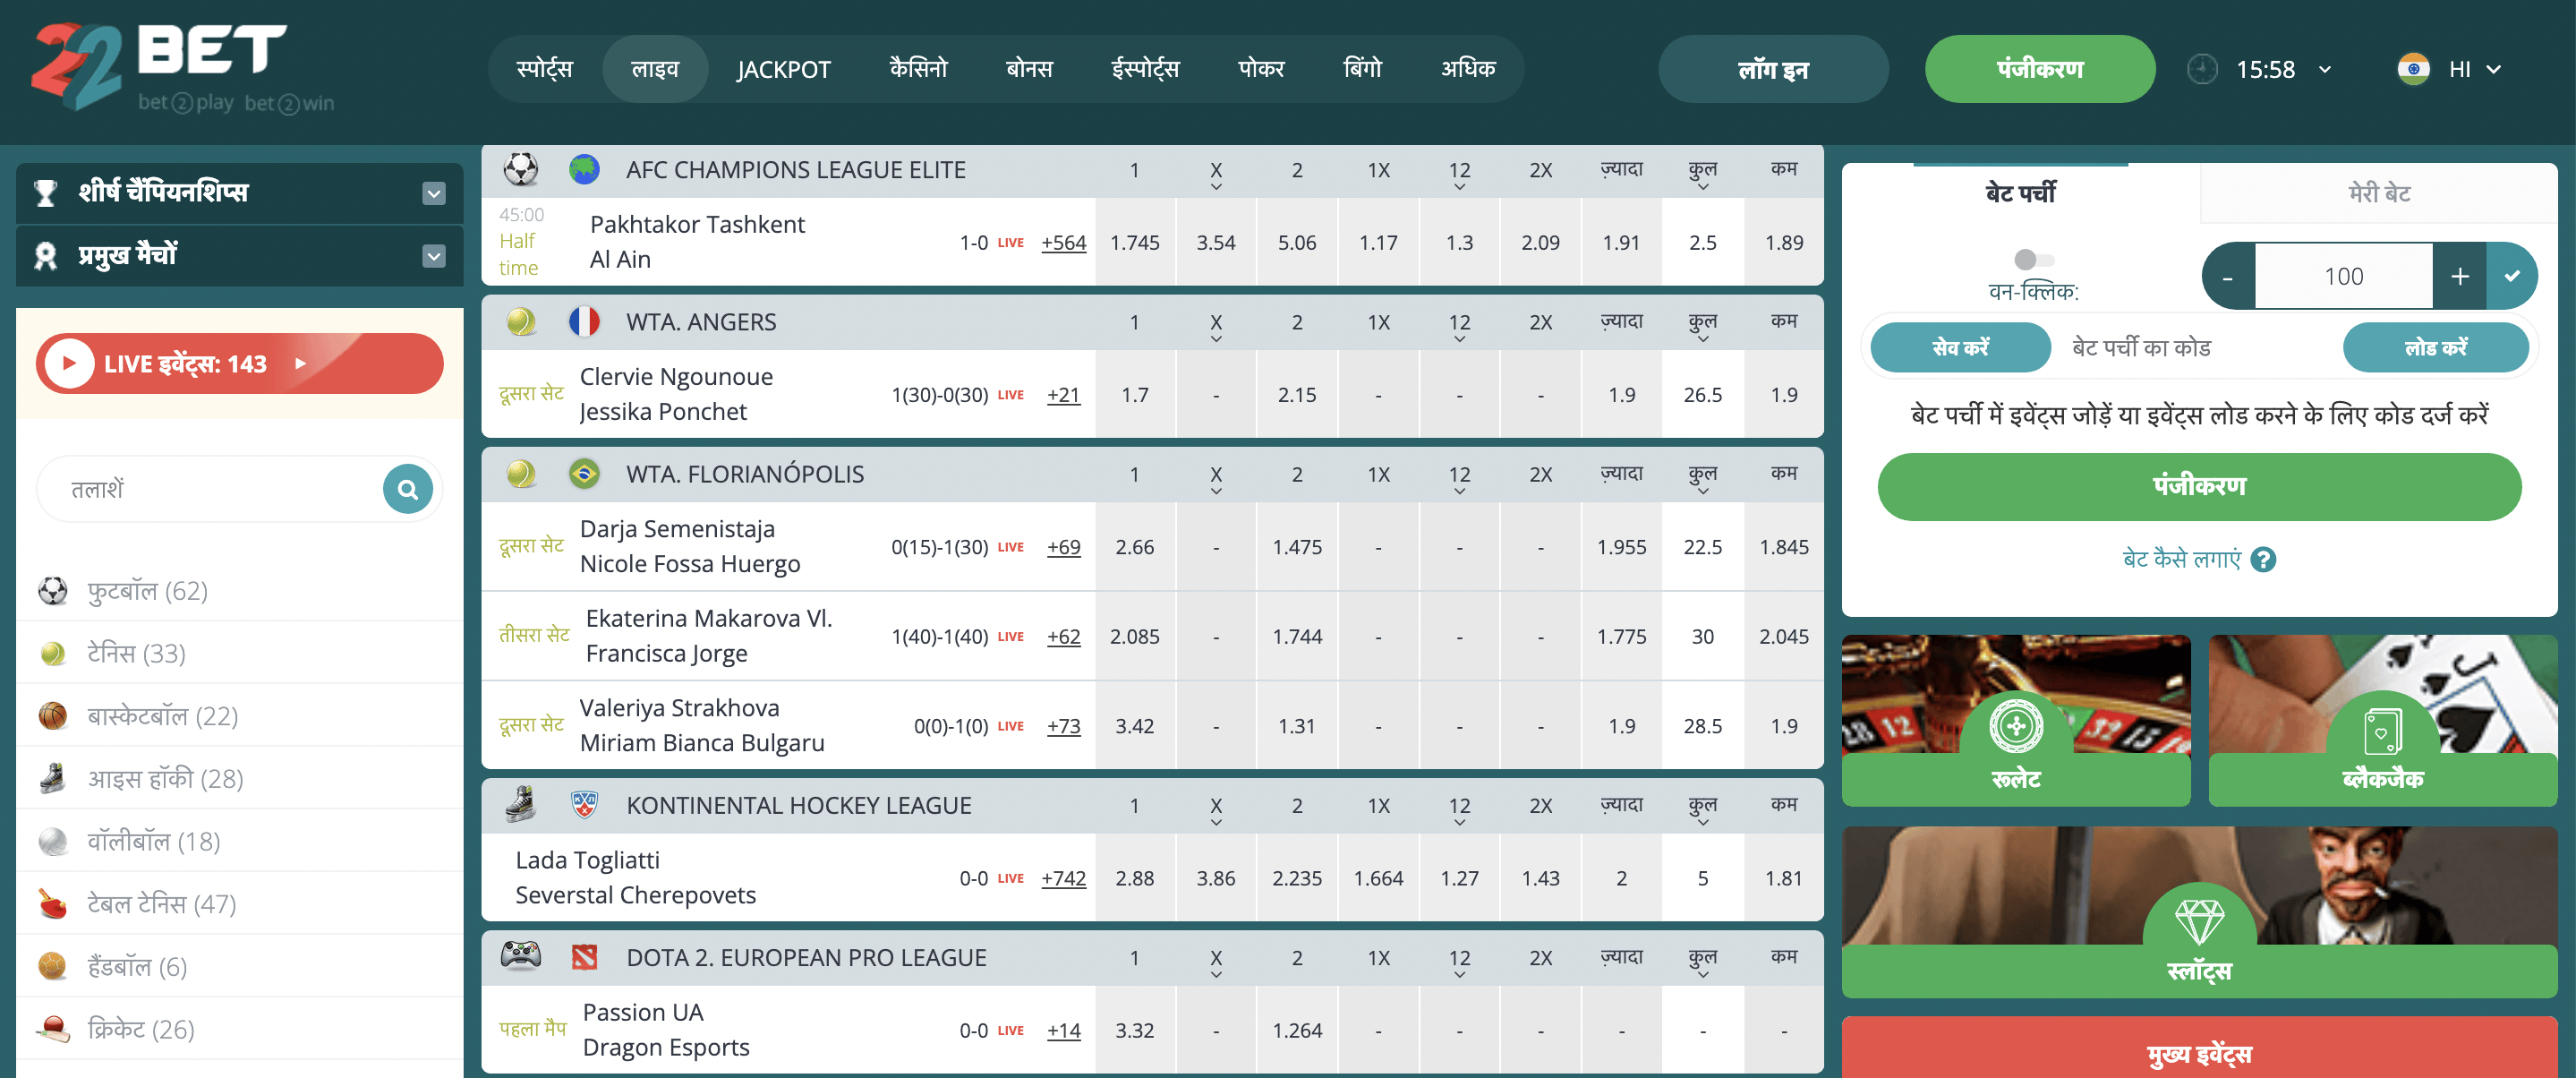This screenshot has width=2576, height=1078.
Task: Click the ribbon icon beside प्रमुख मैचों
Action: coord(45,256)
